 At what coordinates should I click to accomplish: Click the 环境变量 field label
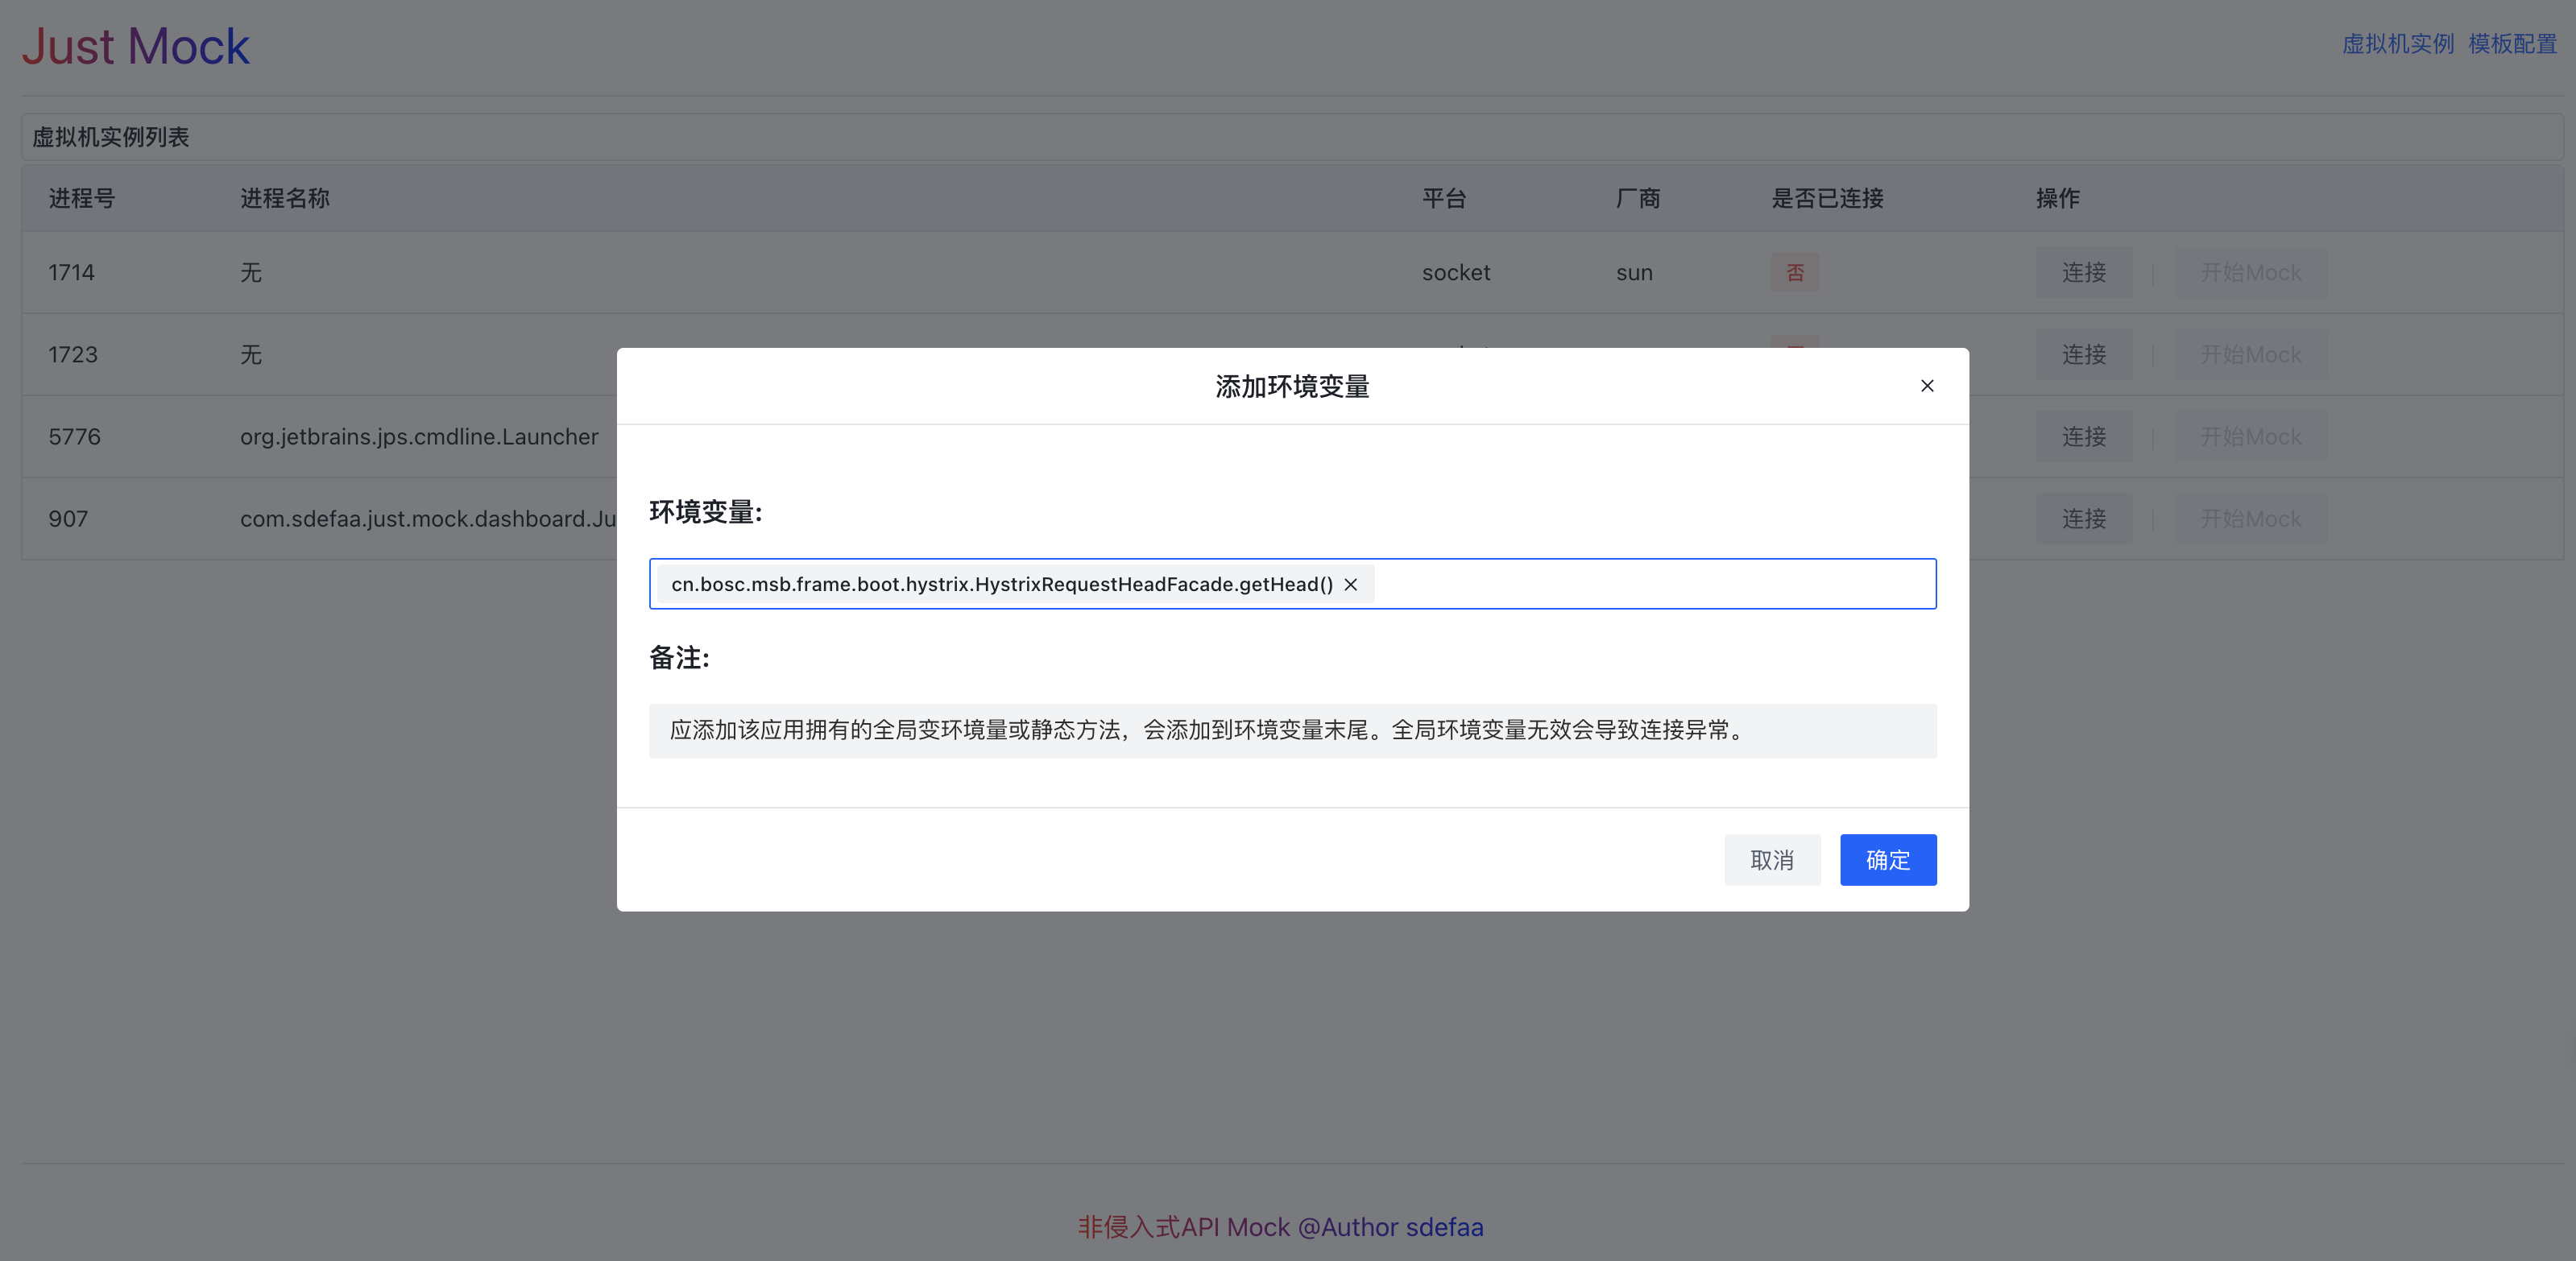coord(706,512)
